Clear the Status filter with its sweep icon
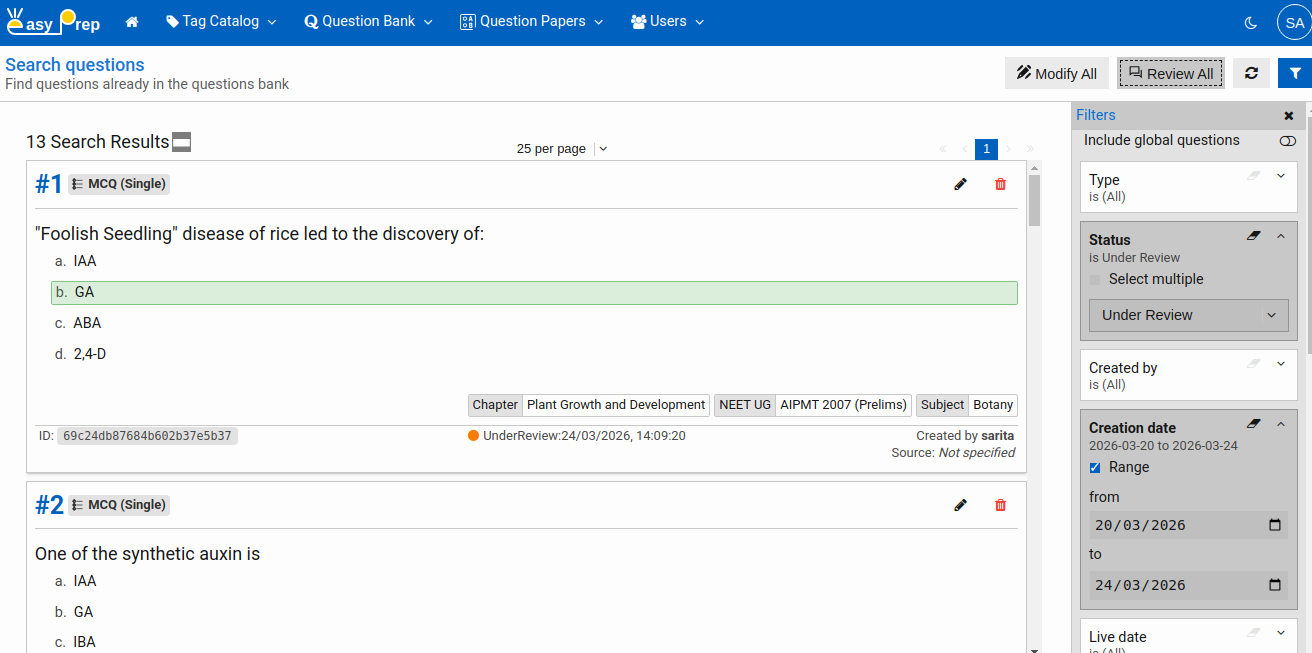The width and height of the screenshot is (1312, 653). tap(1253, 236)
